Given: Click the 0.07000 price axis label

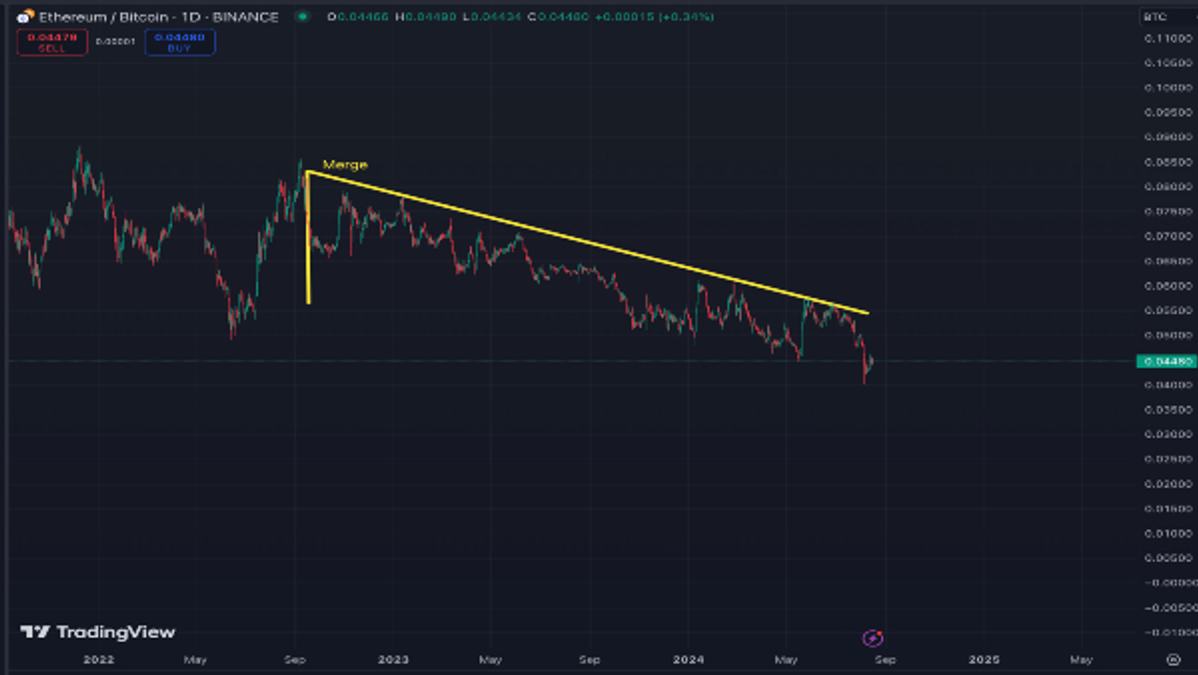Looking at the screenshot, I should (x=1168, y=236).
